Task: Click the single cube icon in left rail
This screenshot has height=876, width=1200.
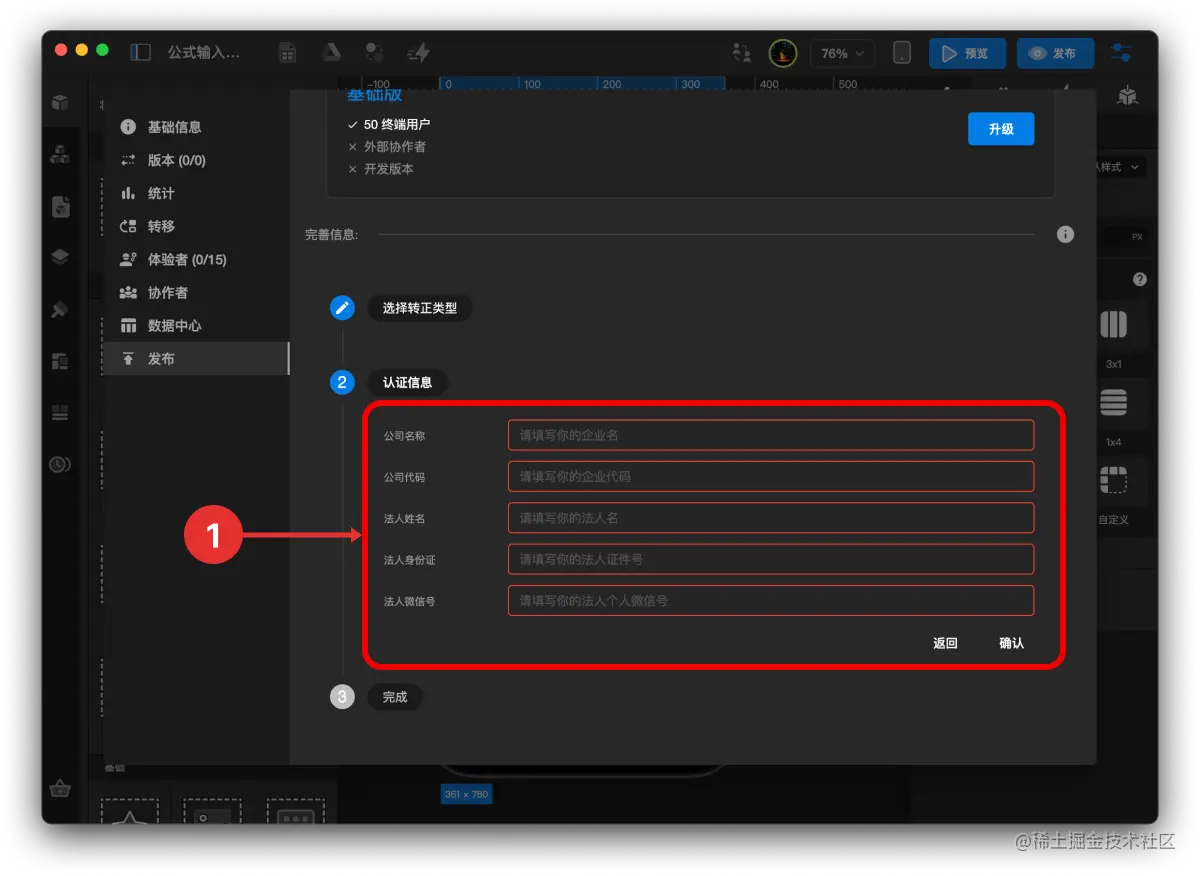Action: coord(60,102)
